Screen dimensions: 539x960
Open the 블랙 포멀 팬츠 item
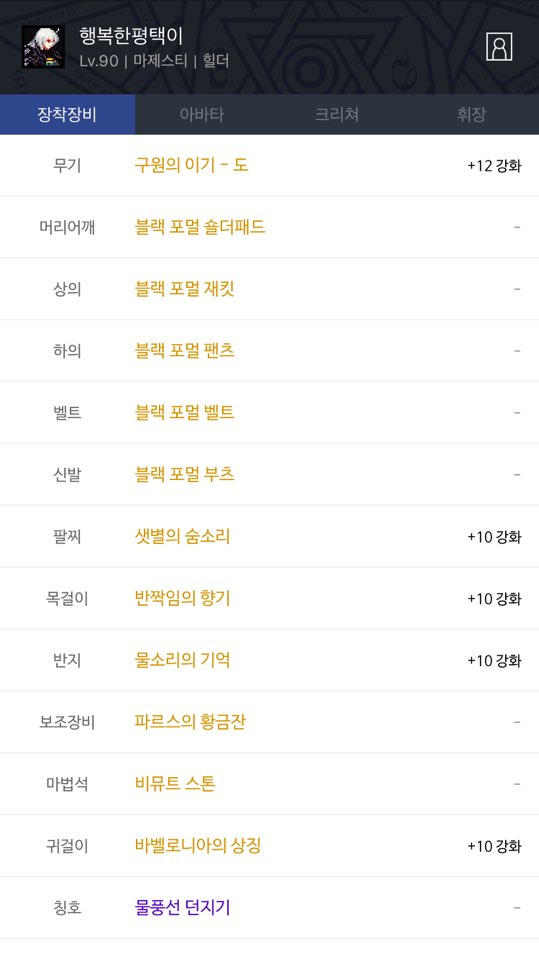(184, 351)
